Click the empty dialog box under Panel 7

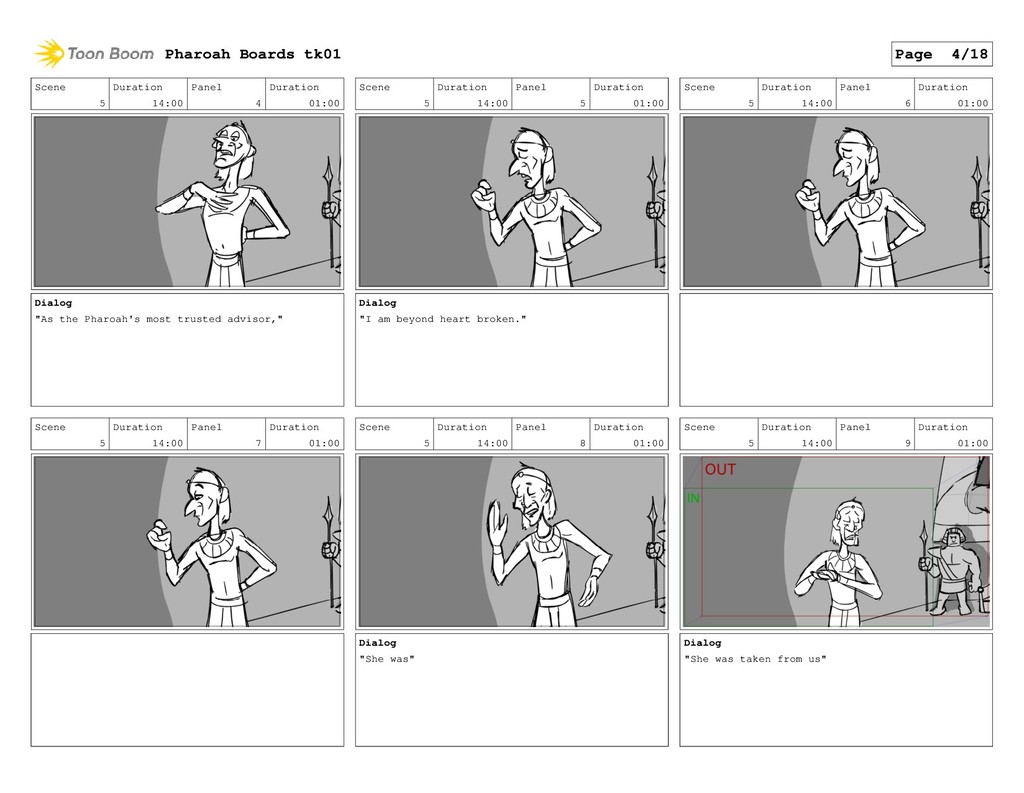[187, 690]
